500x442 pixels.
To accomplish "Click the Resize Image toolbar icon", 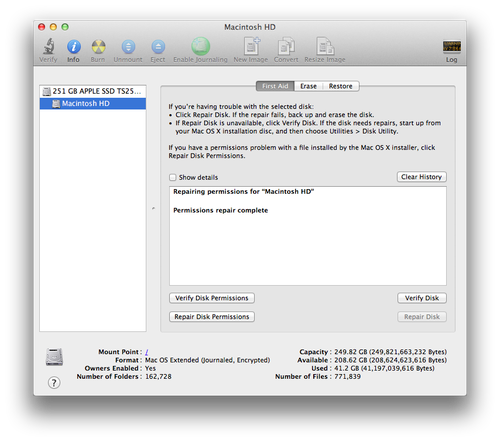I will click(x=325, y=46).
